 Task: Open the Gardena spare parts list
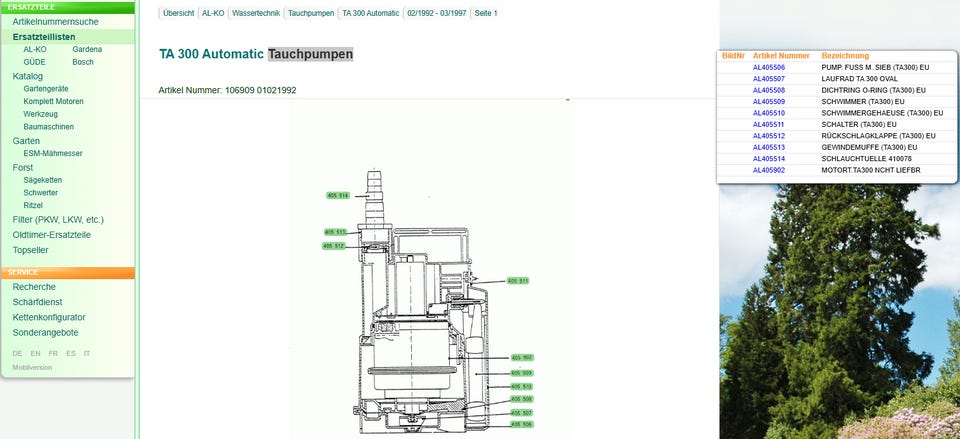pos(87,49)
